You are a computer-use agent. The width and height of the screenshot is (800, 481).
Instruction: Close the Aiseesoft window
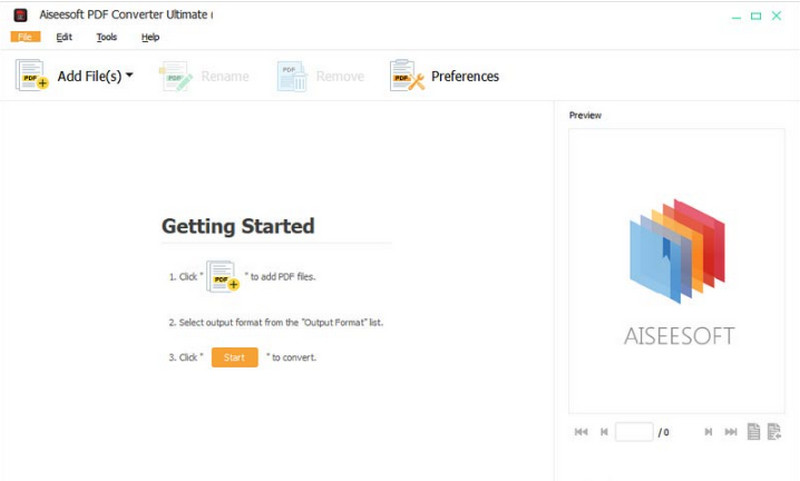[777, 16]
